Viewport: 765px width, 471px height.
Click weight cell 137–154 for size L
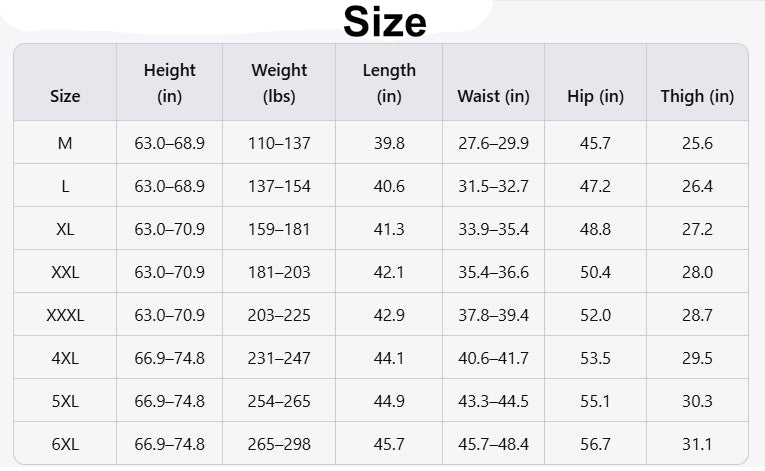279,186
